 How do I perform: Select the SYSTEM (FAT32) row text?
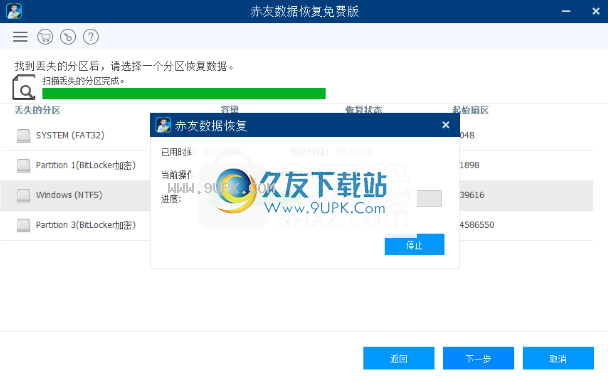point(70,135)
